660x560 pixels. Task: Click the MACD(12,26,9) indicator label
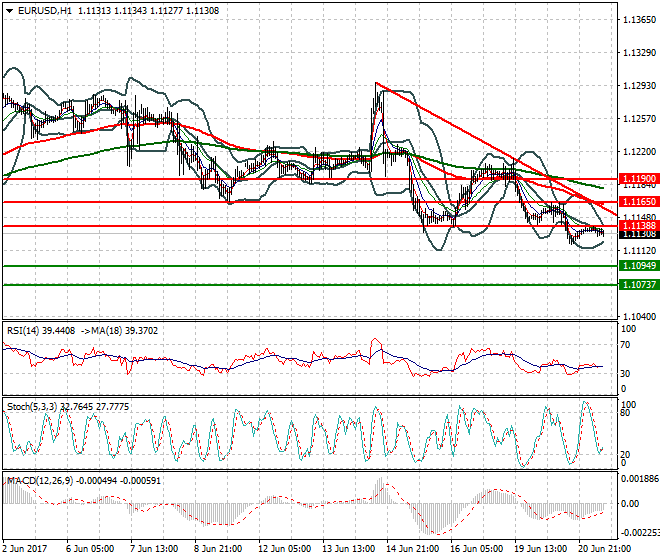pyautogui.click(x=84, y=480)
